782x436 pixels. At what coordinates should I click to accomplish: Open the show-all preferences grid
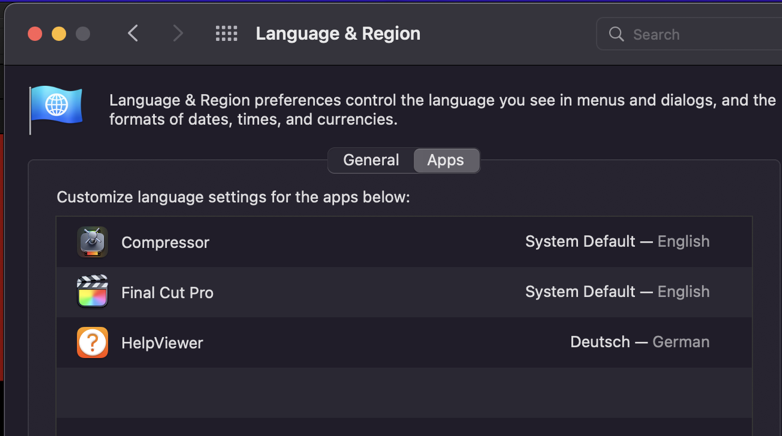[227, 34]
